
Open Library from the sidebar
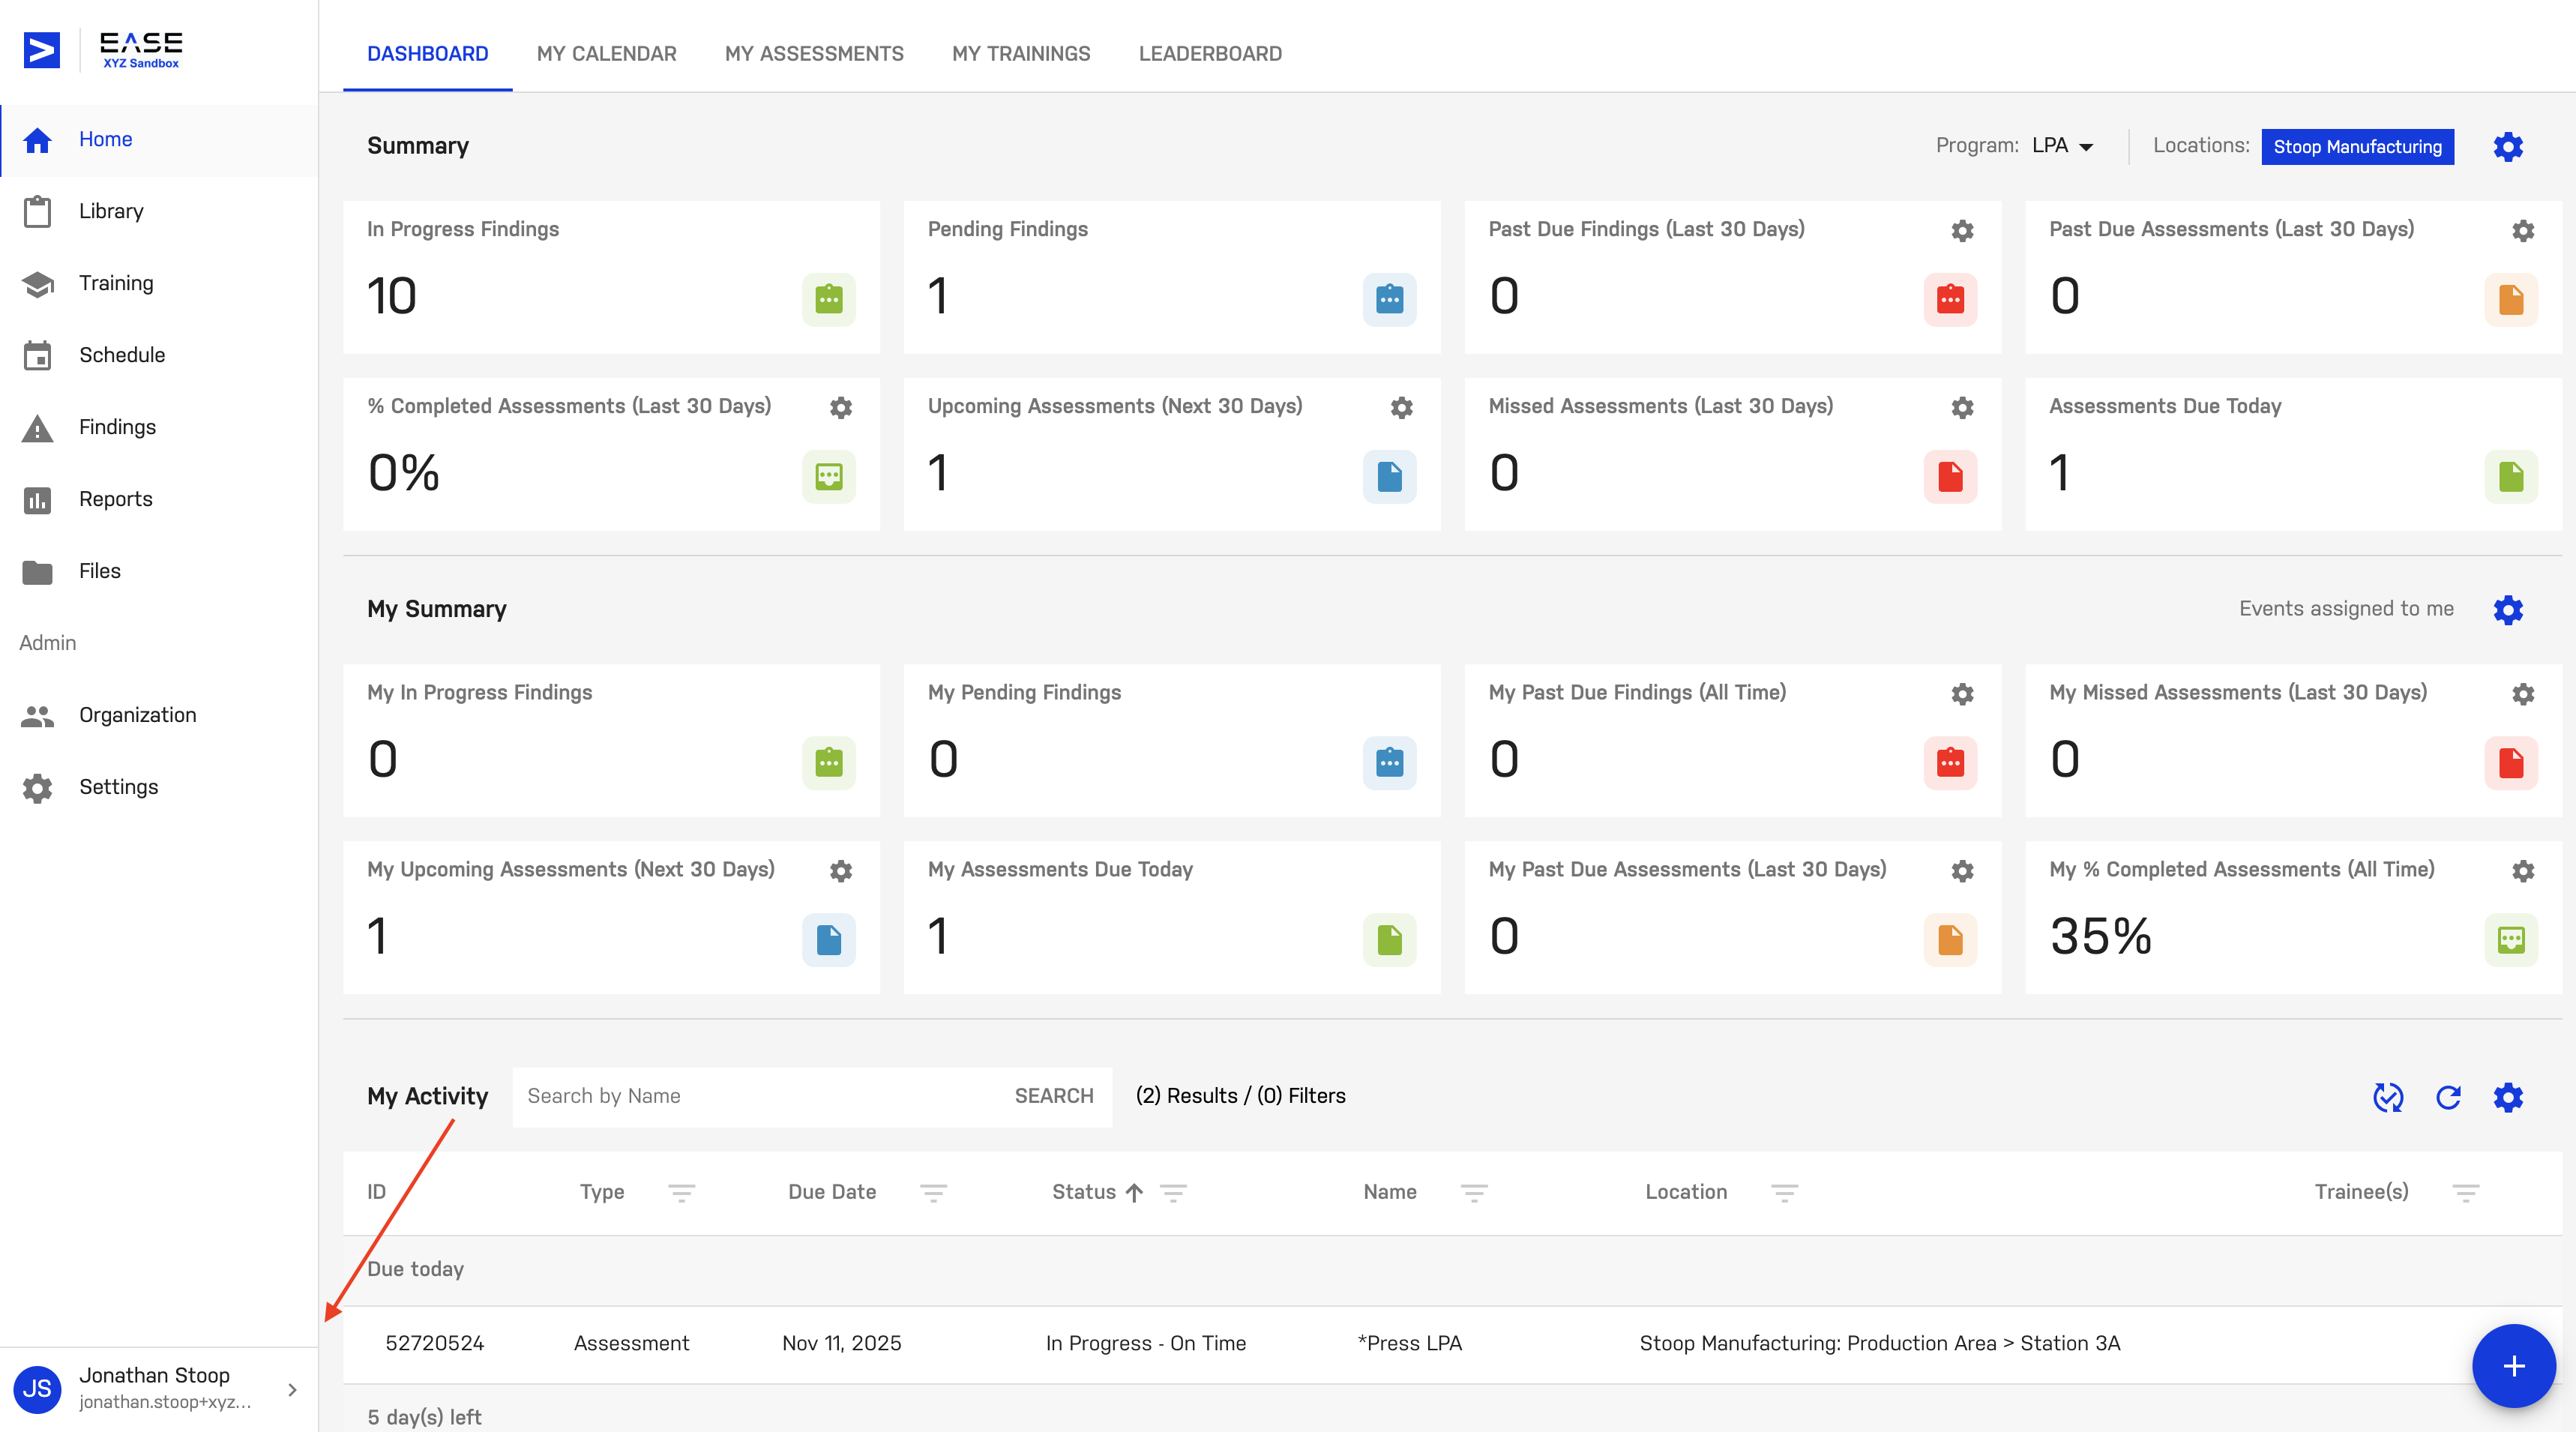point(110,211)
